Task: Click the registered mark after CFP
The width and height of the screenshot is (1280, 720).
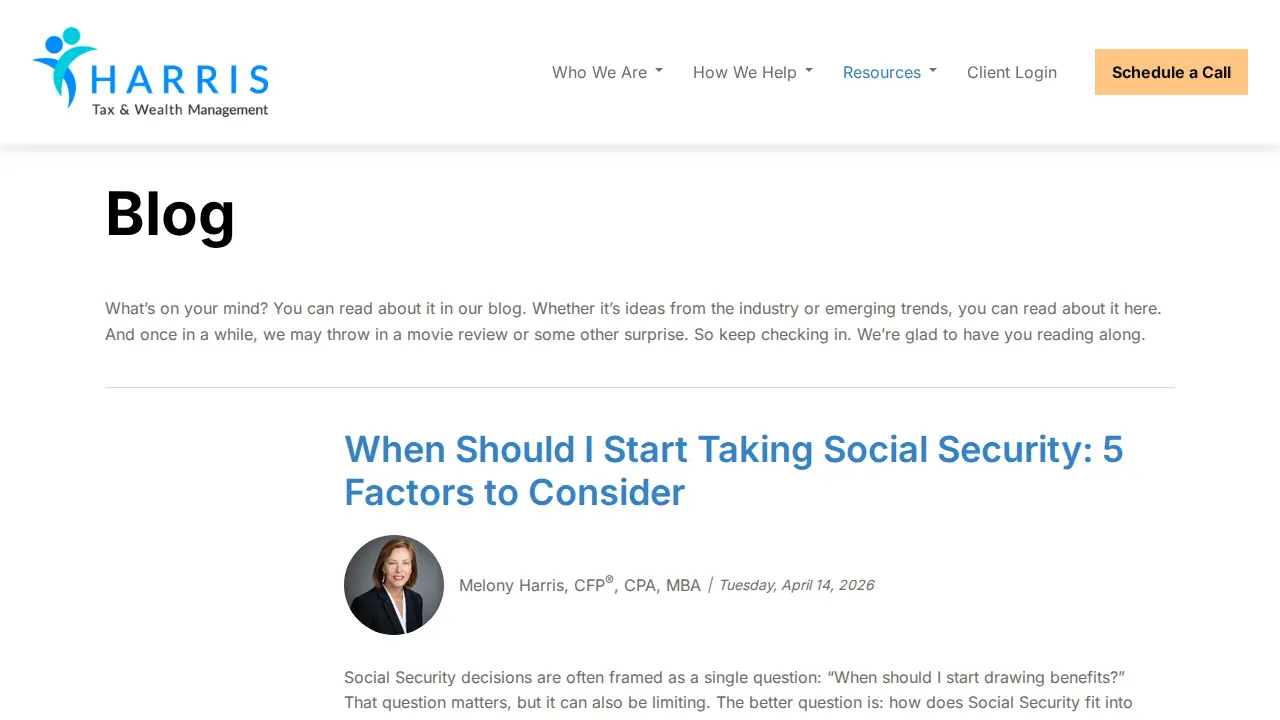Action: [610, 579]
